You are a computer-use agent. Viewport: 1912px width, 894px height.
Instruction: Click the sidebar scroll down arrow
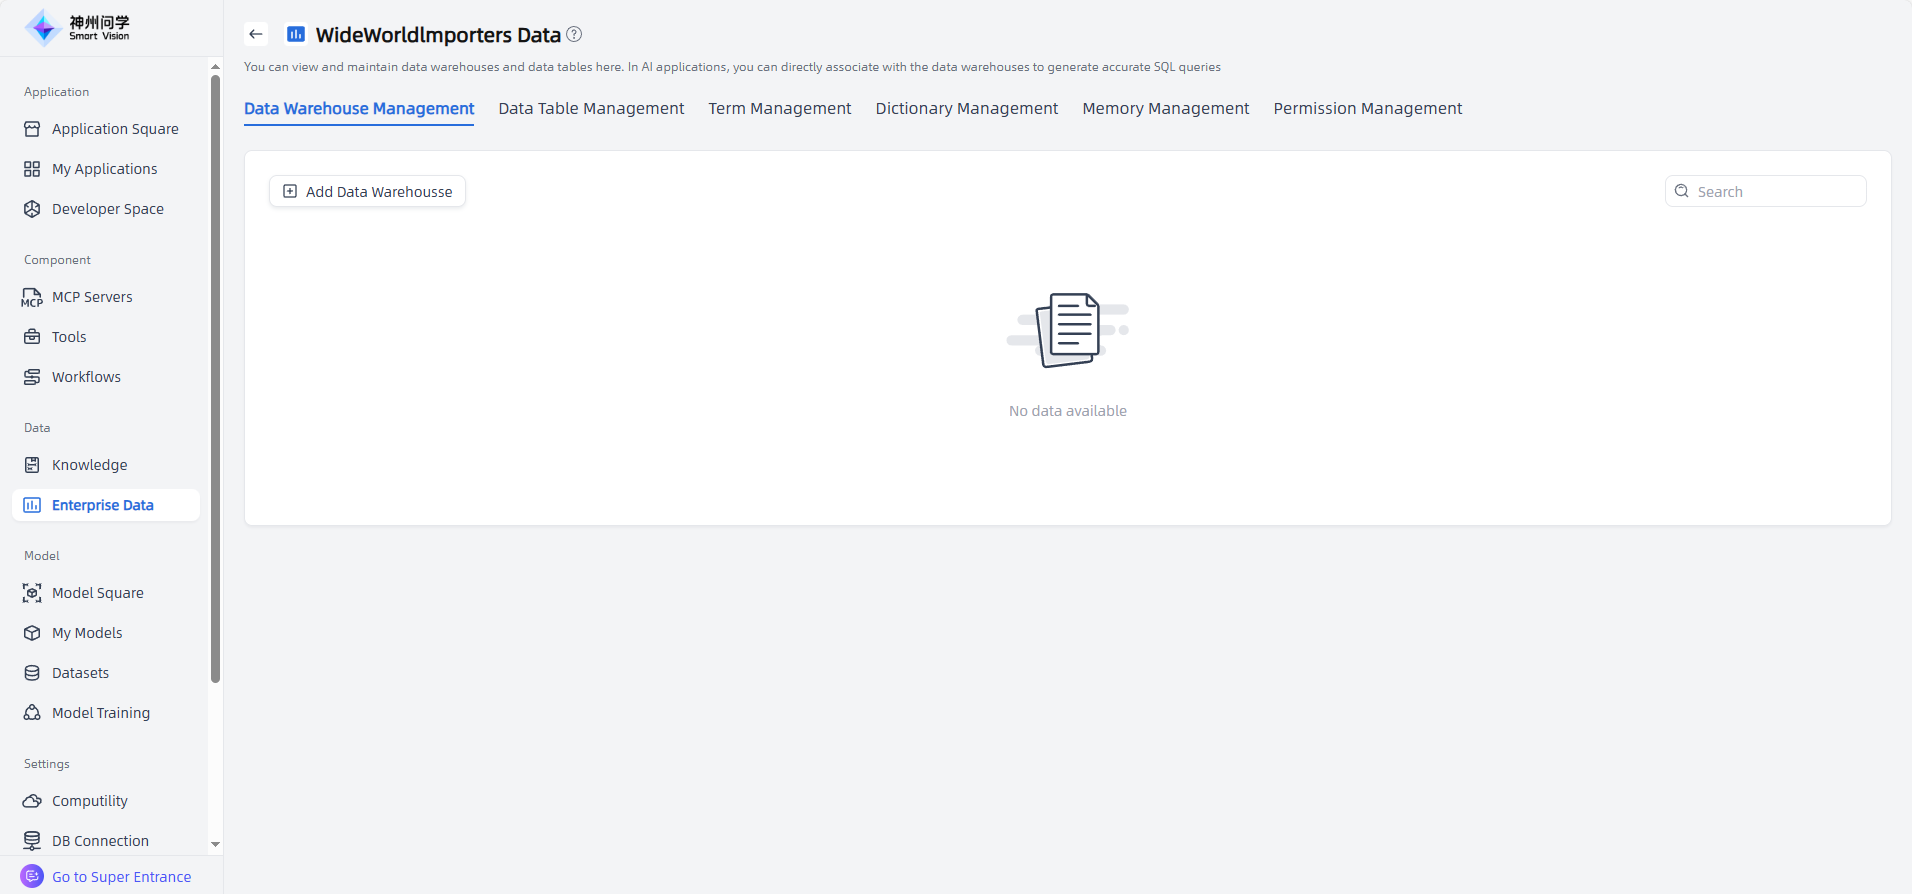click(x=215, y=844)
